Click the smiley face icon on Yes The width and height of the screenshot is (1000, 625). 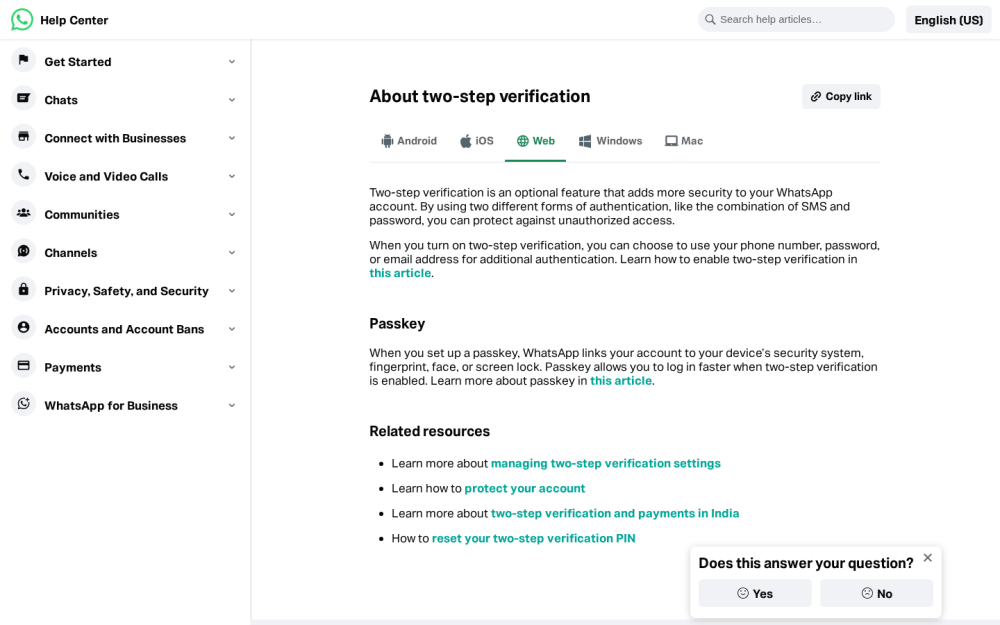tap(743, 593)
